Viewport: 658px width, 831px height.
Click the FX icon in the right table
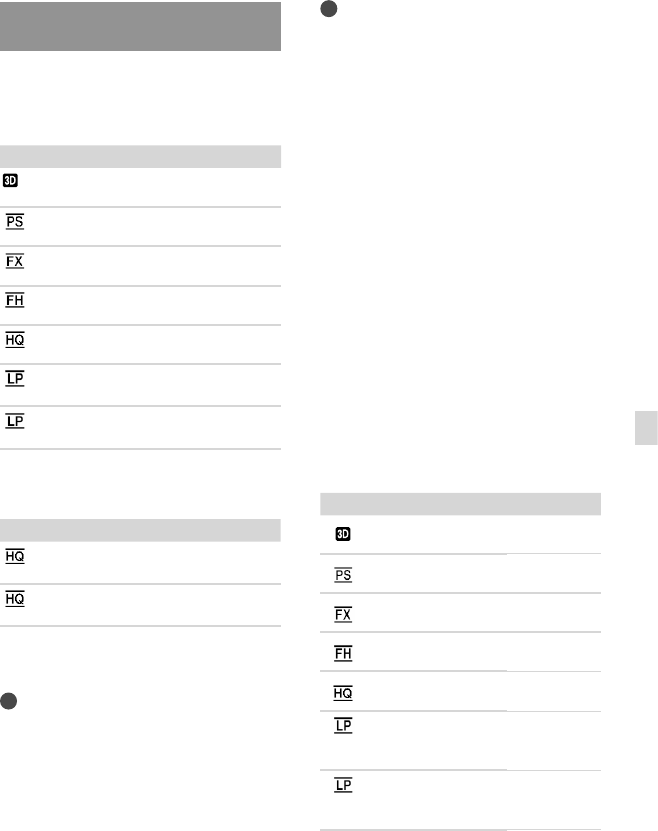tap(344, 613)
